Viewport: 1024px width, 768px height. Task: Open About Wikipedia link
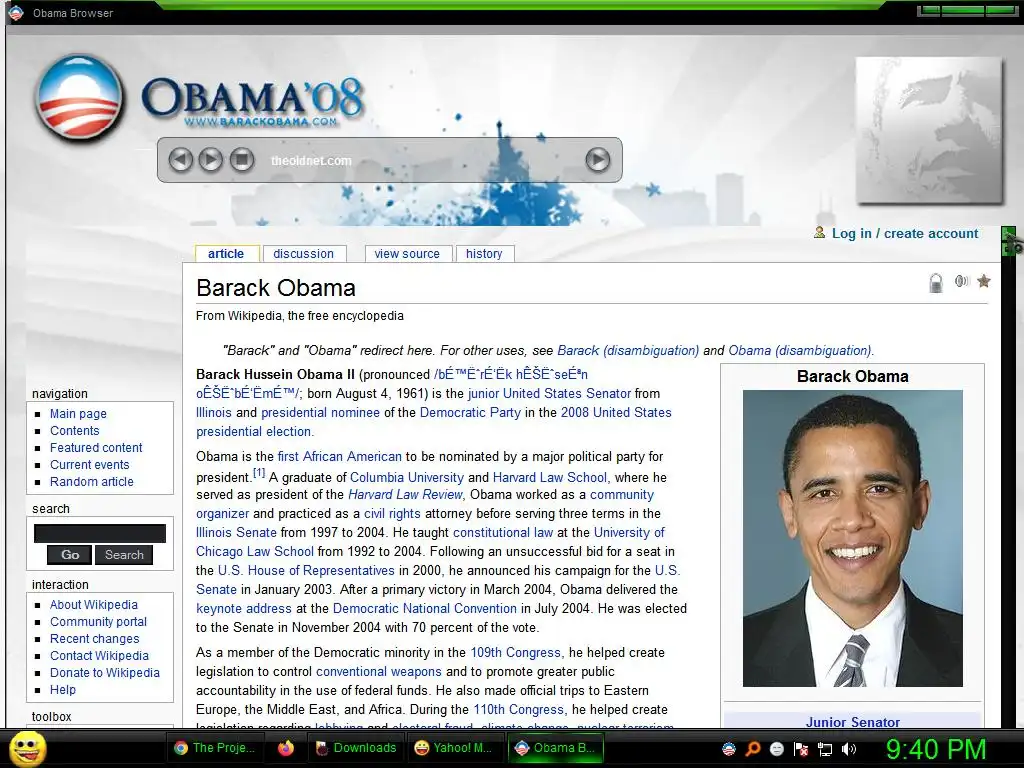[x=94, y=605]
